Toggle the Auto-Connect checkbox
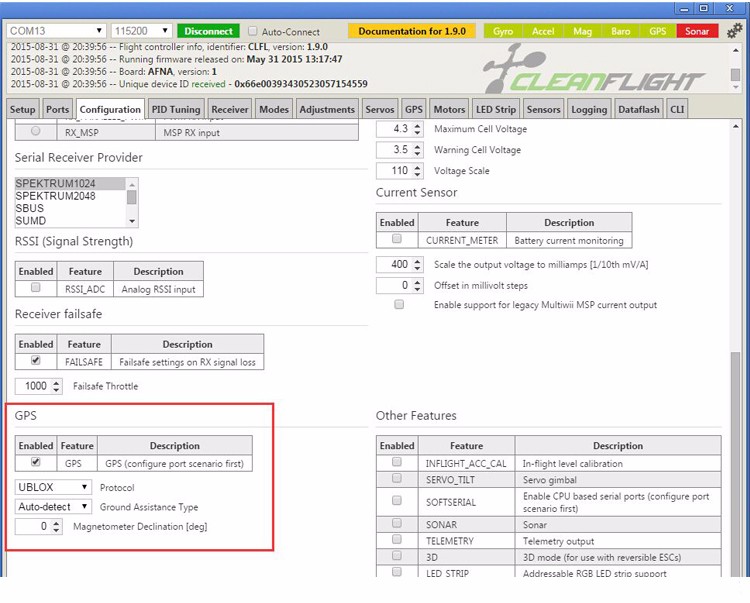750x603 pixels. pos(253,31)
